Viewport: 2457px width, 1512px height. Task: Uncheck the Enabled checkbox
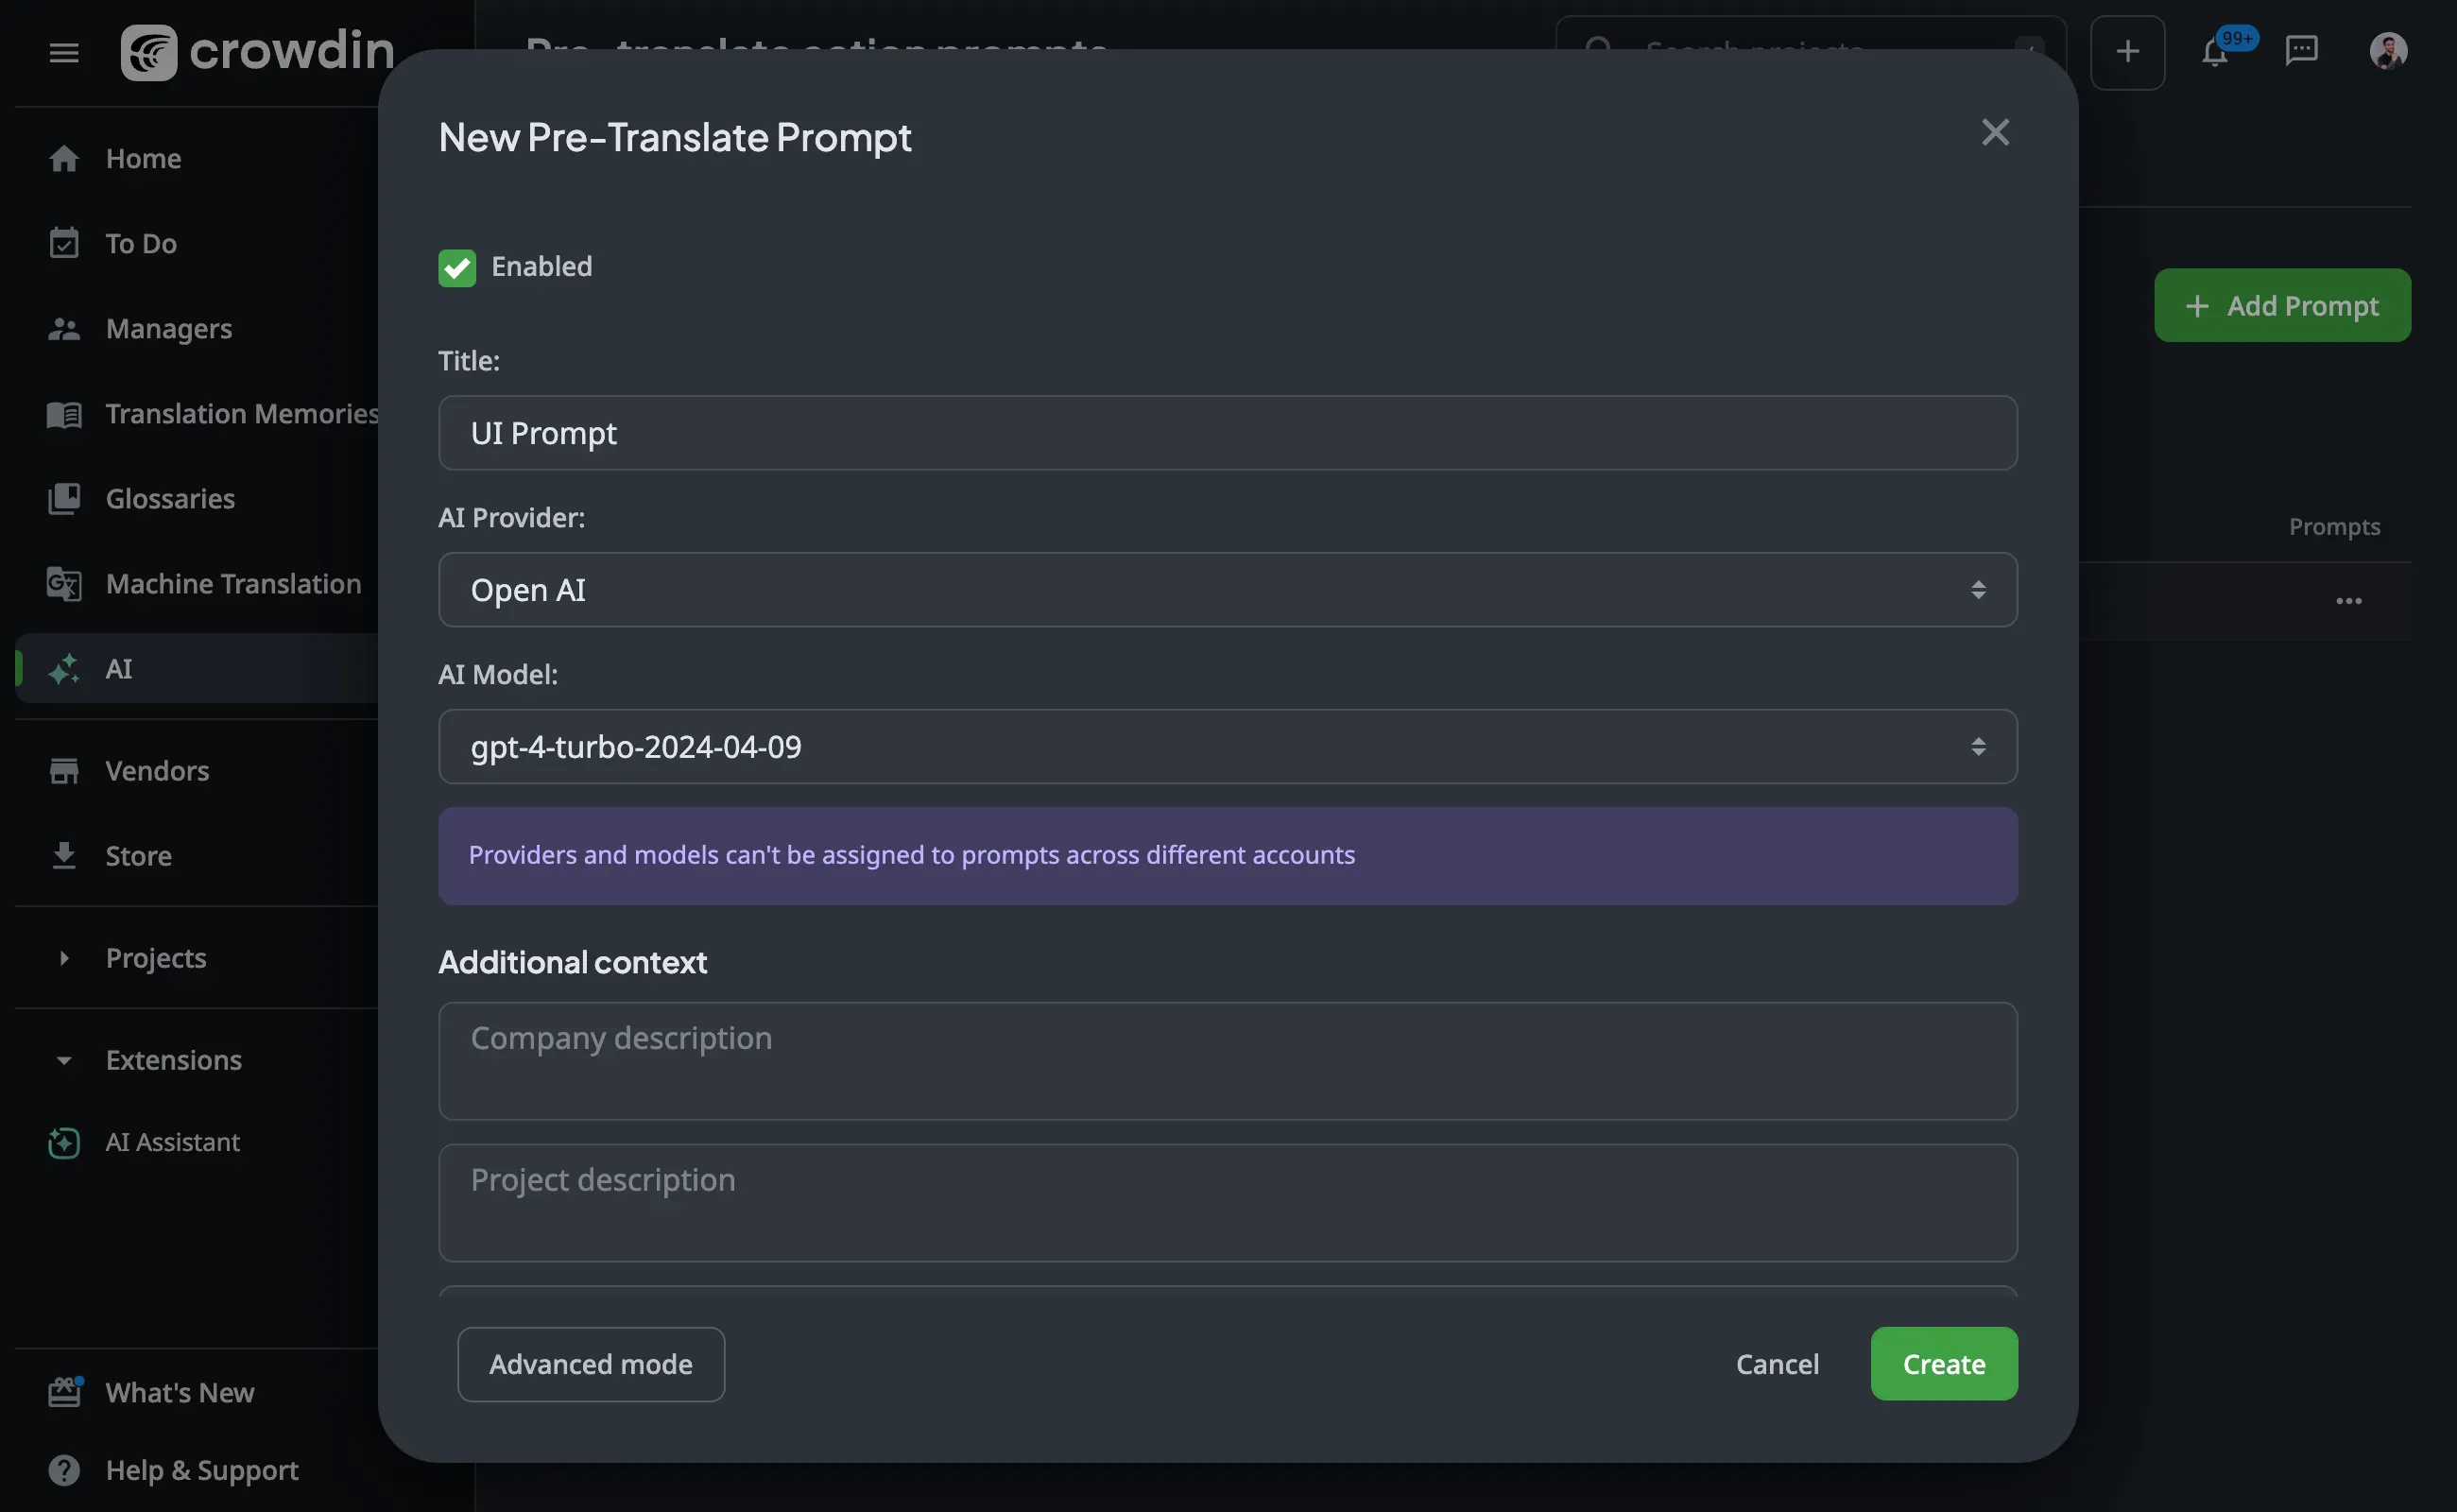pyautogui.click(x=457, y=267)
